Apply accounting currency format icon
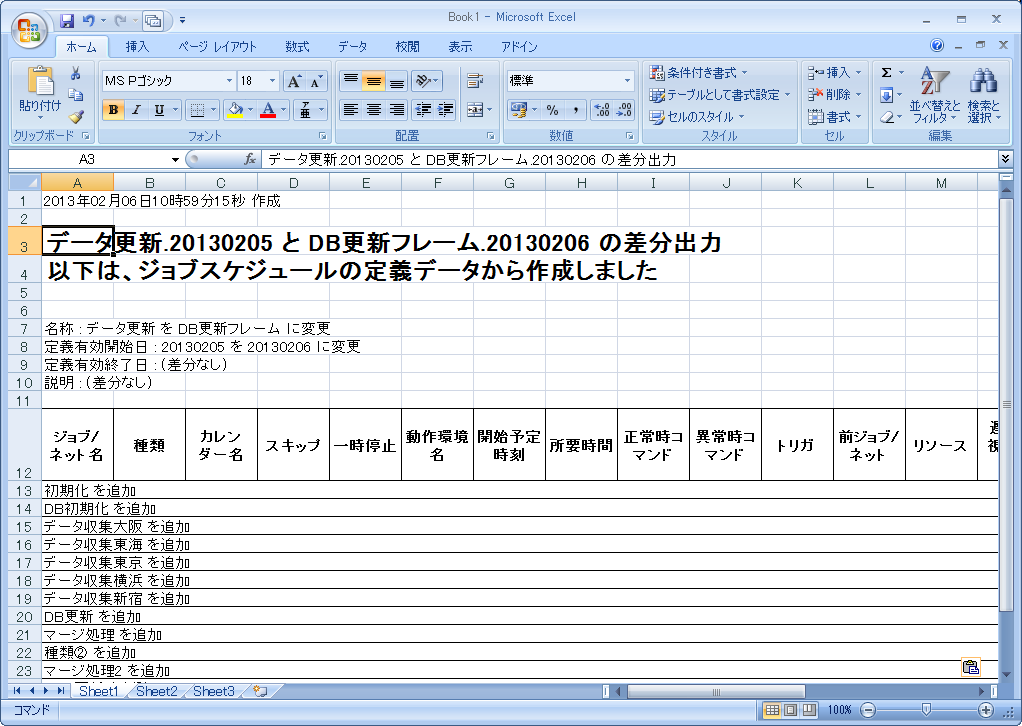This screenshot has width=1022, height=726. [518, 110]
